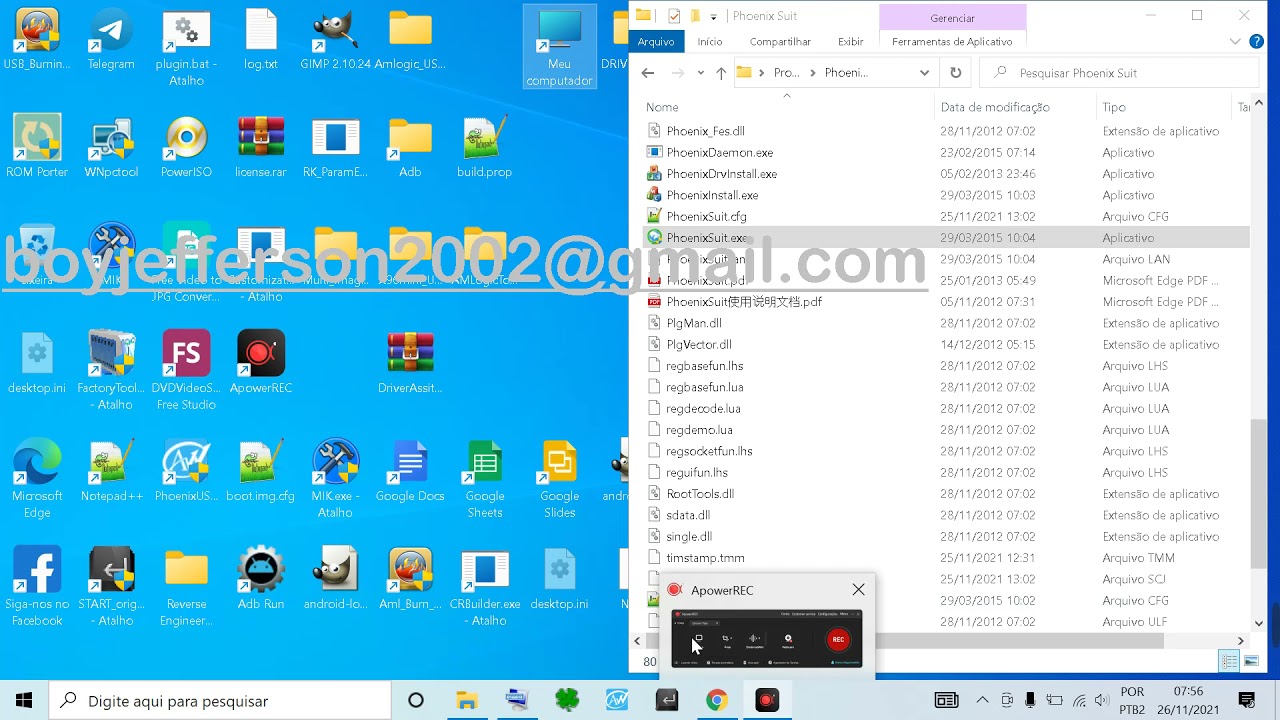Select PhoenixInstall.exe in file list
Viewport: 1280px width, 720px height.
coord(712,195)
